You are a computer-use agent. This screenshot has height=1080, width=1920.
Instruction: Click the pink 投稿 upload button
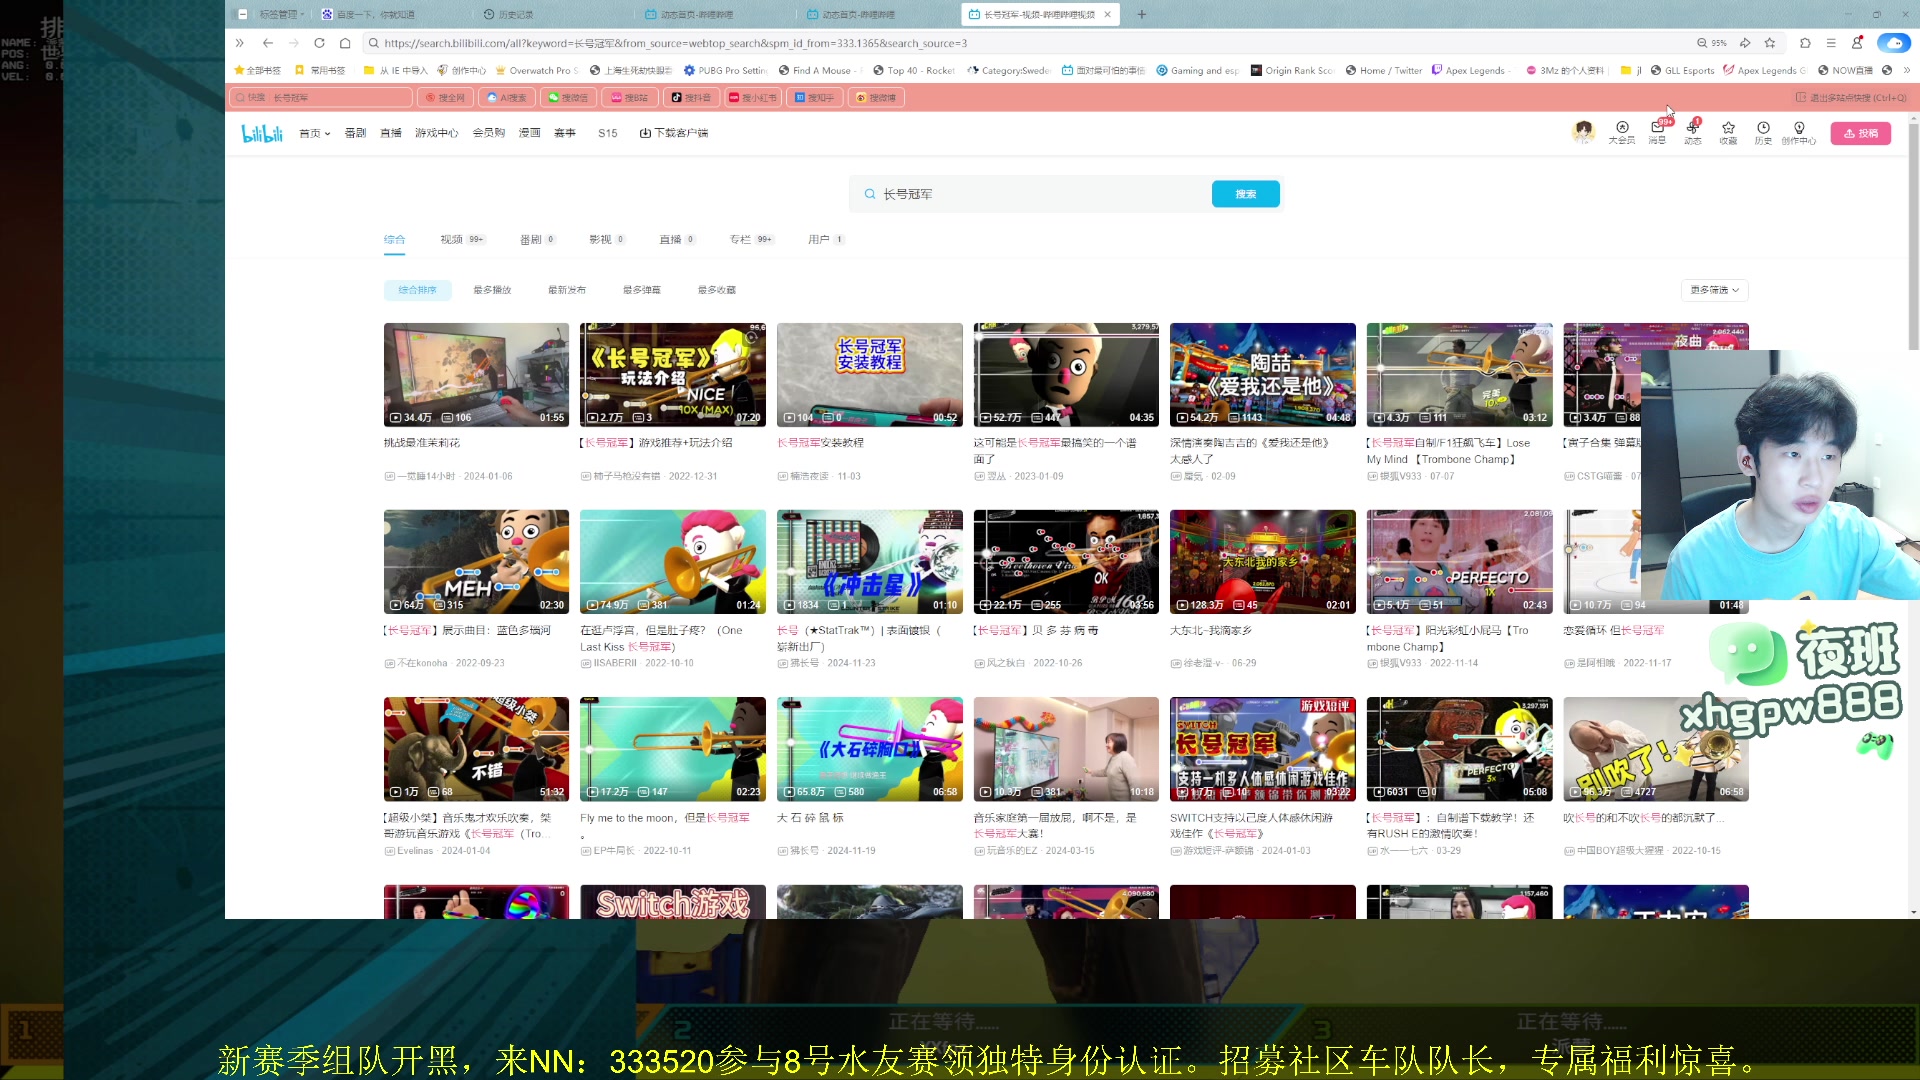tap(1860, 132)
